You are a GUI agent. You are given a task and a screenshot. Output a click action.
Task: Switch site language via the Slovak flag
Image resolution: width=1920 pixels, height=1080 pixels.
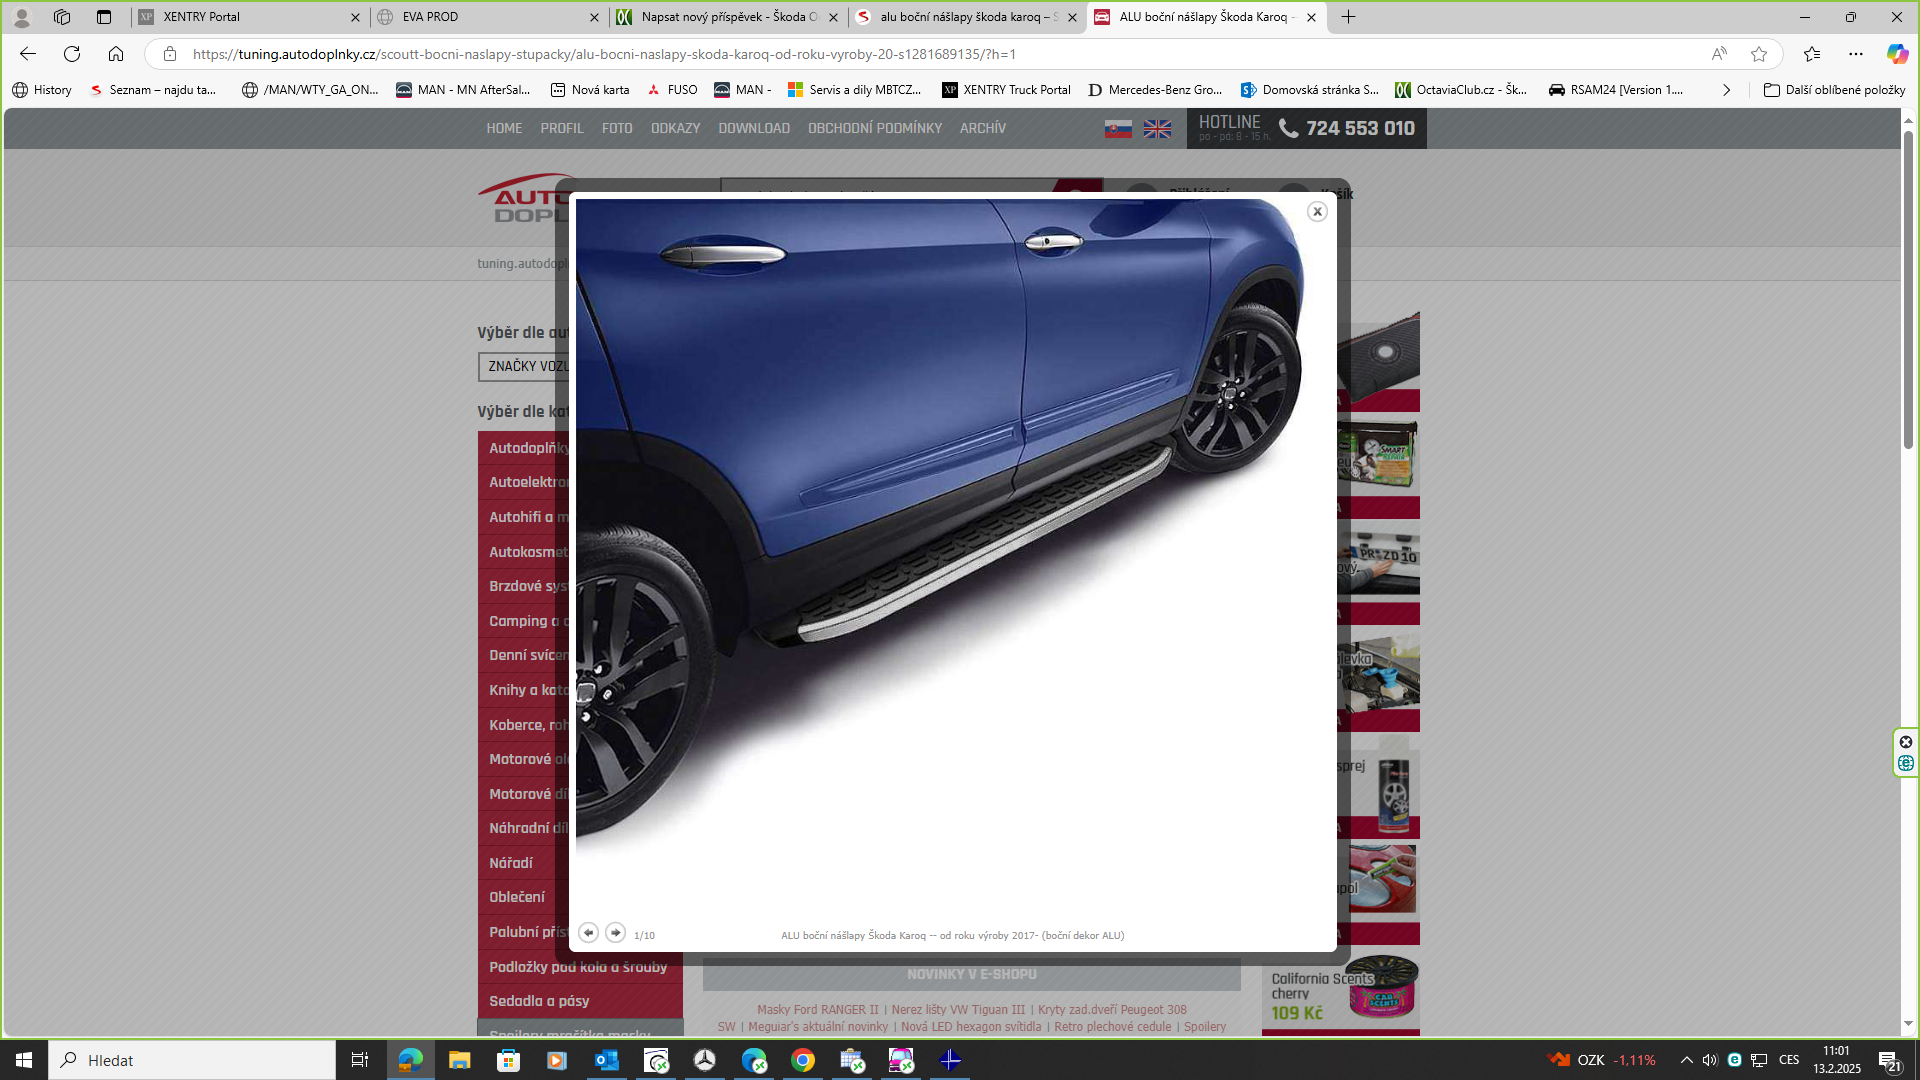point(1118,129)
